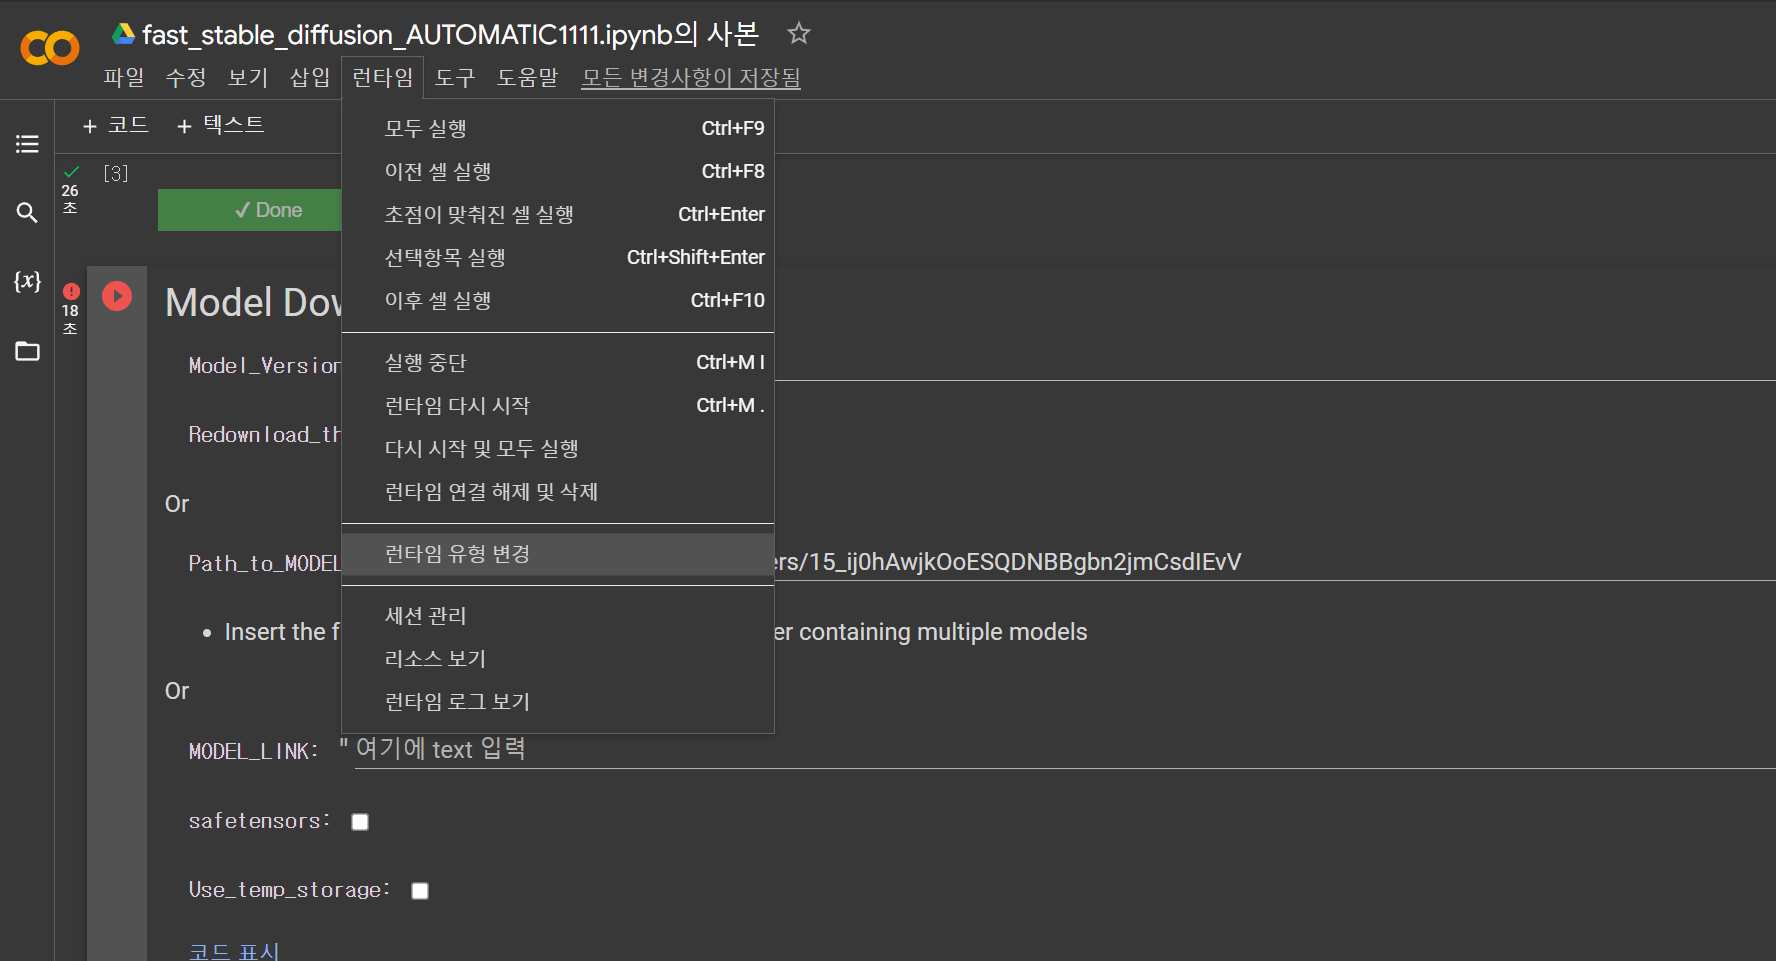Open the 도움말 menu
Screen dimensions: 1776x961
[528, 77]
